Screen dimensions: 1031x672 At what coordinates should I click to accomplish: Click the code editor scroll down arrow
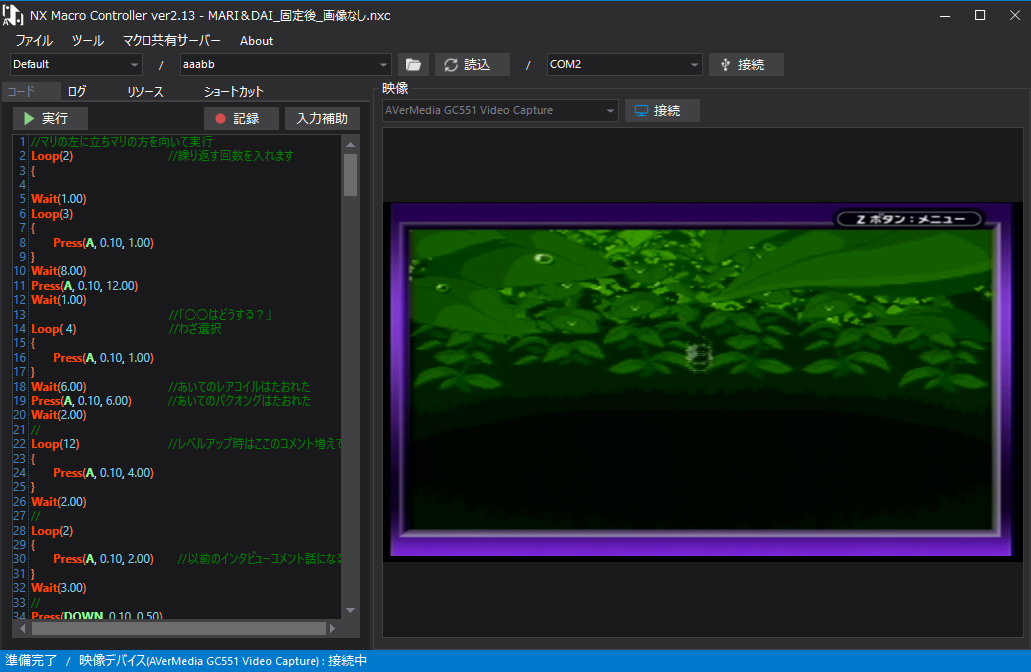tap(350, 611)
